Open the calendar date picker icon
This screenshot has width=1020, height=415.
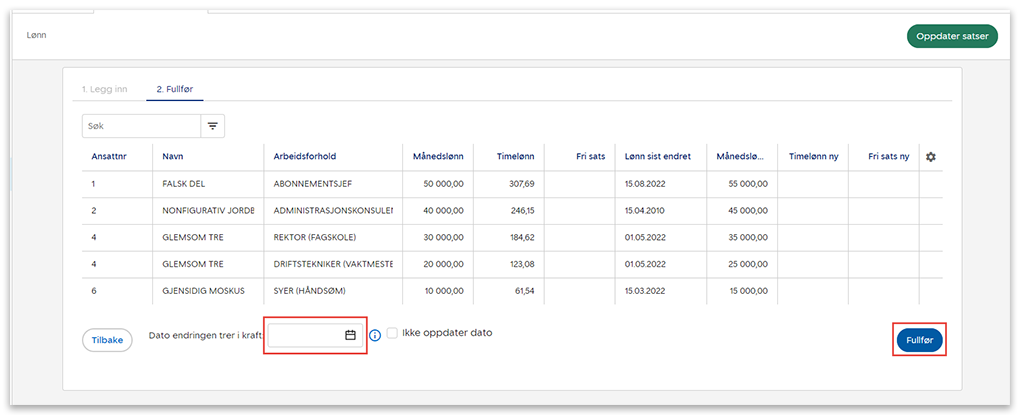point(350,335)
